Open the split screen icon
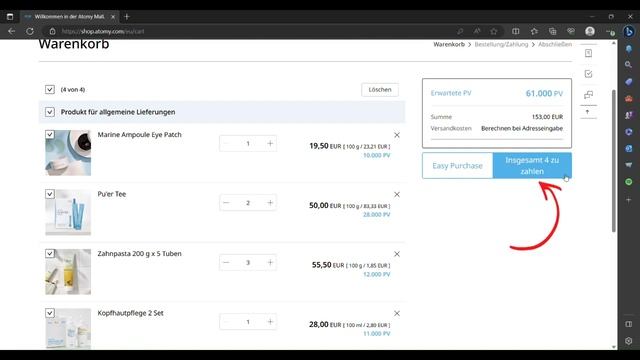The image size is (640, 360). point(516,31)
